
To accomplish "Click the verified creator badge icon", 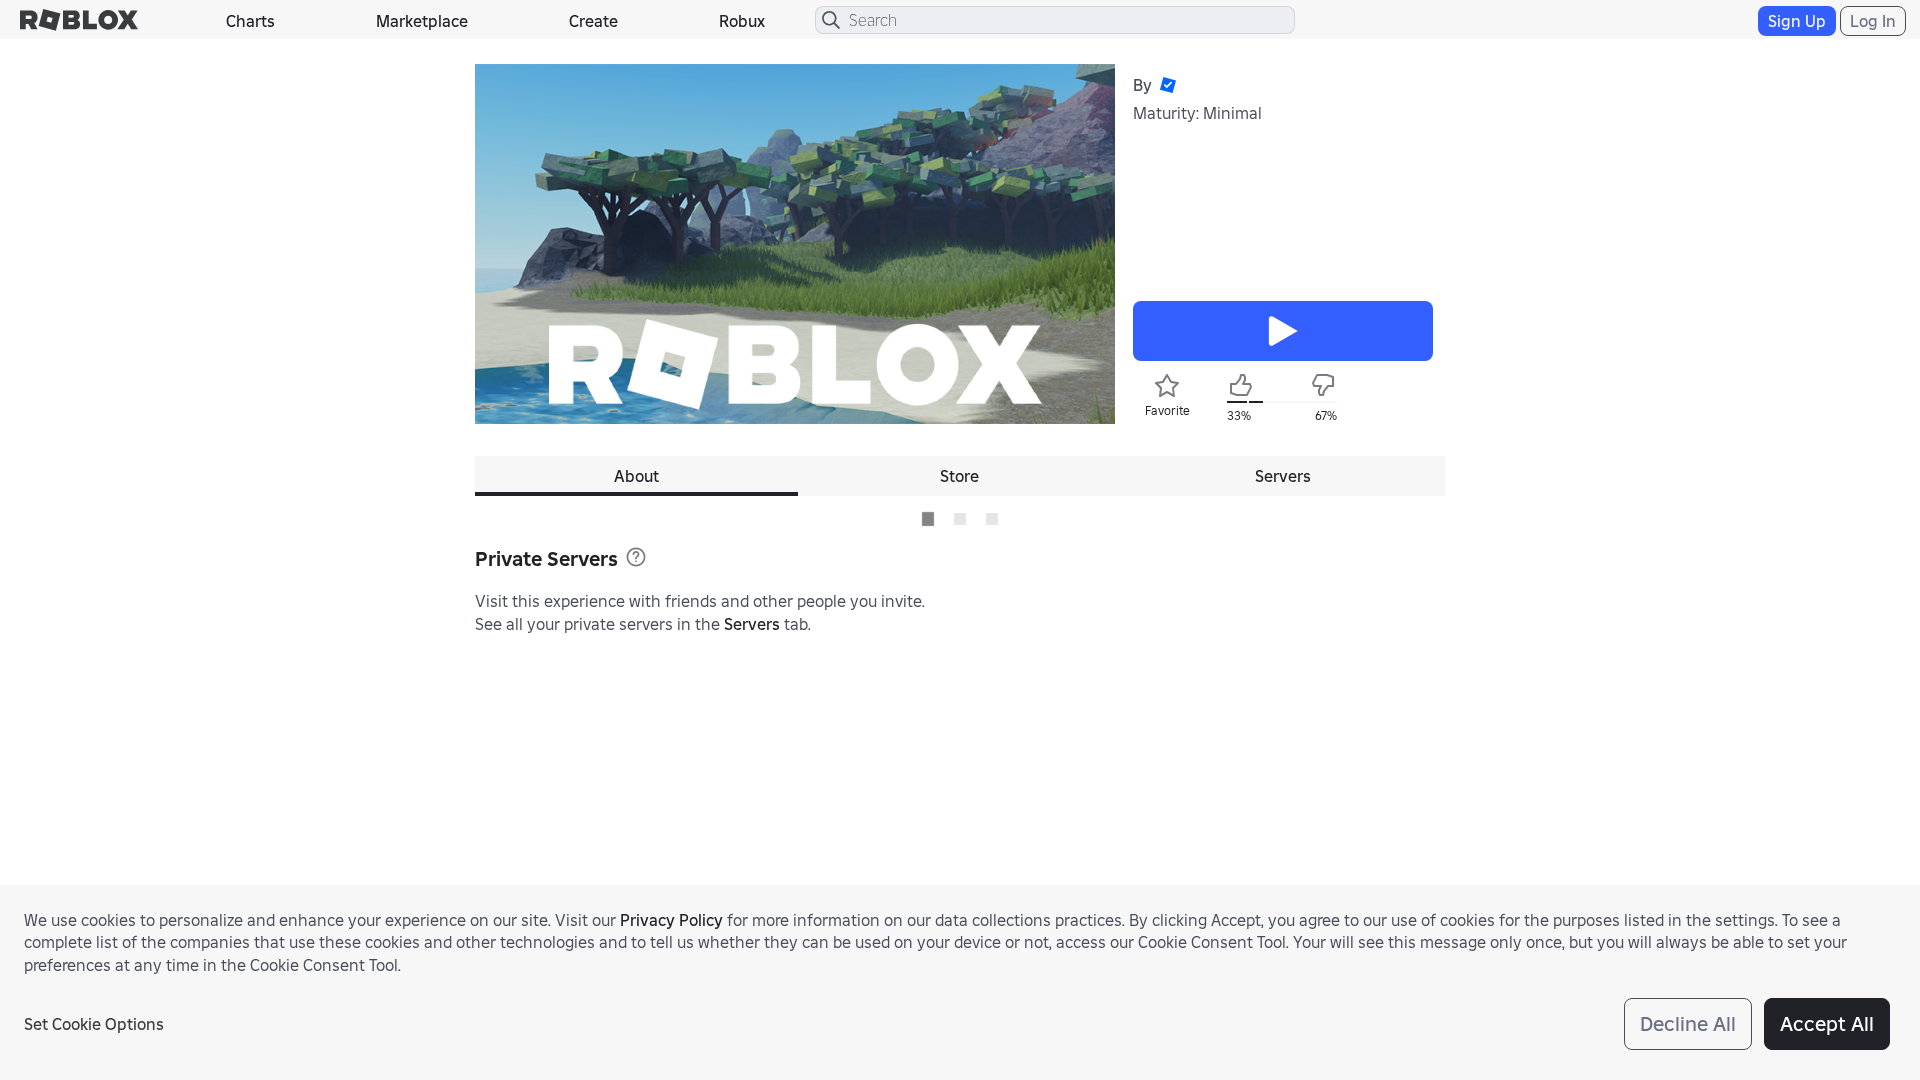I will pyautogui.click(x=1168, y=85).
